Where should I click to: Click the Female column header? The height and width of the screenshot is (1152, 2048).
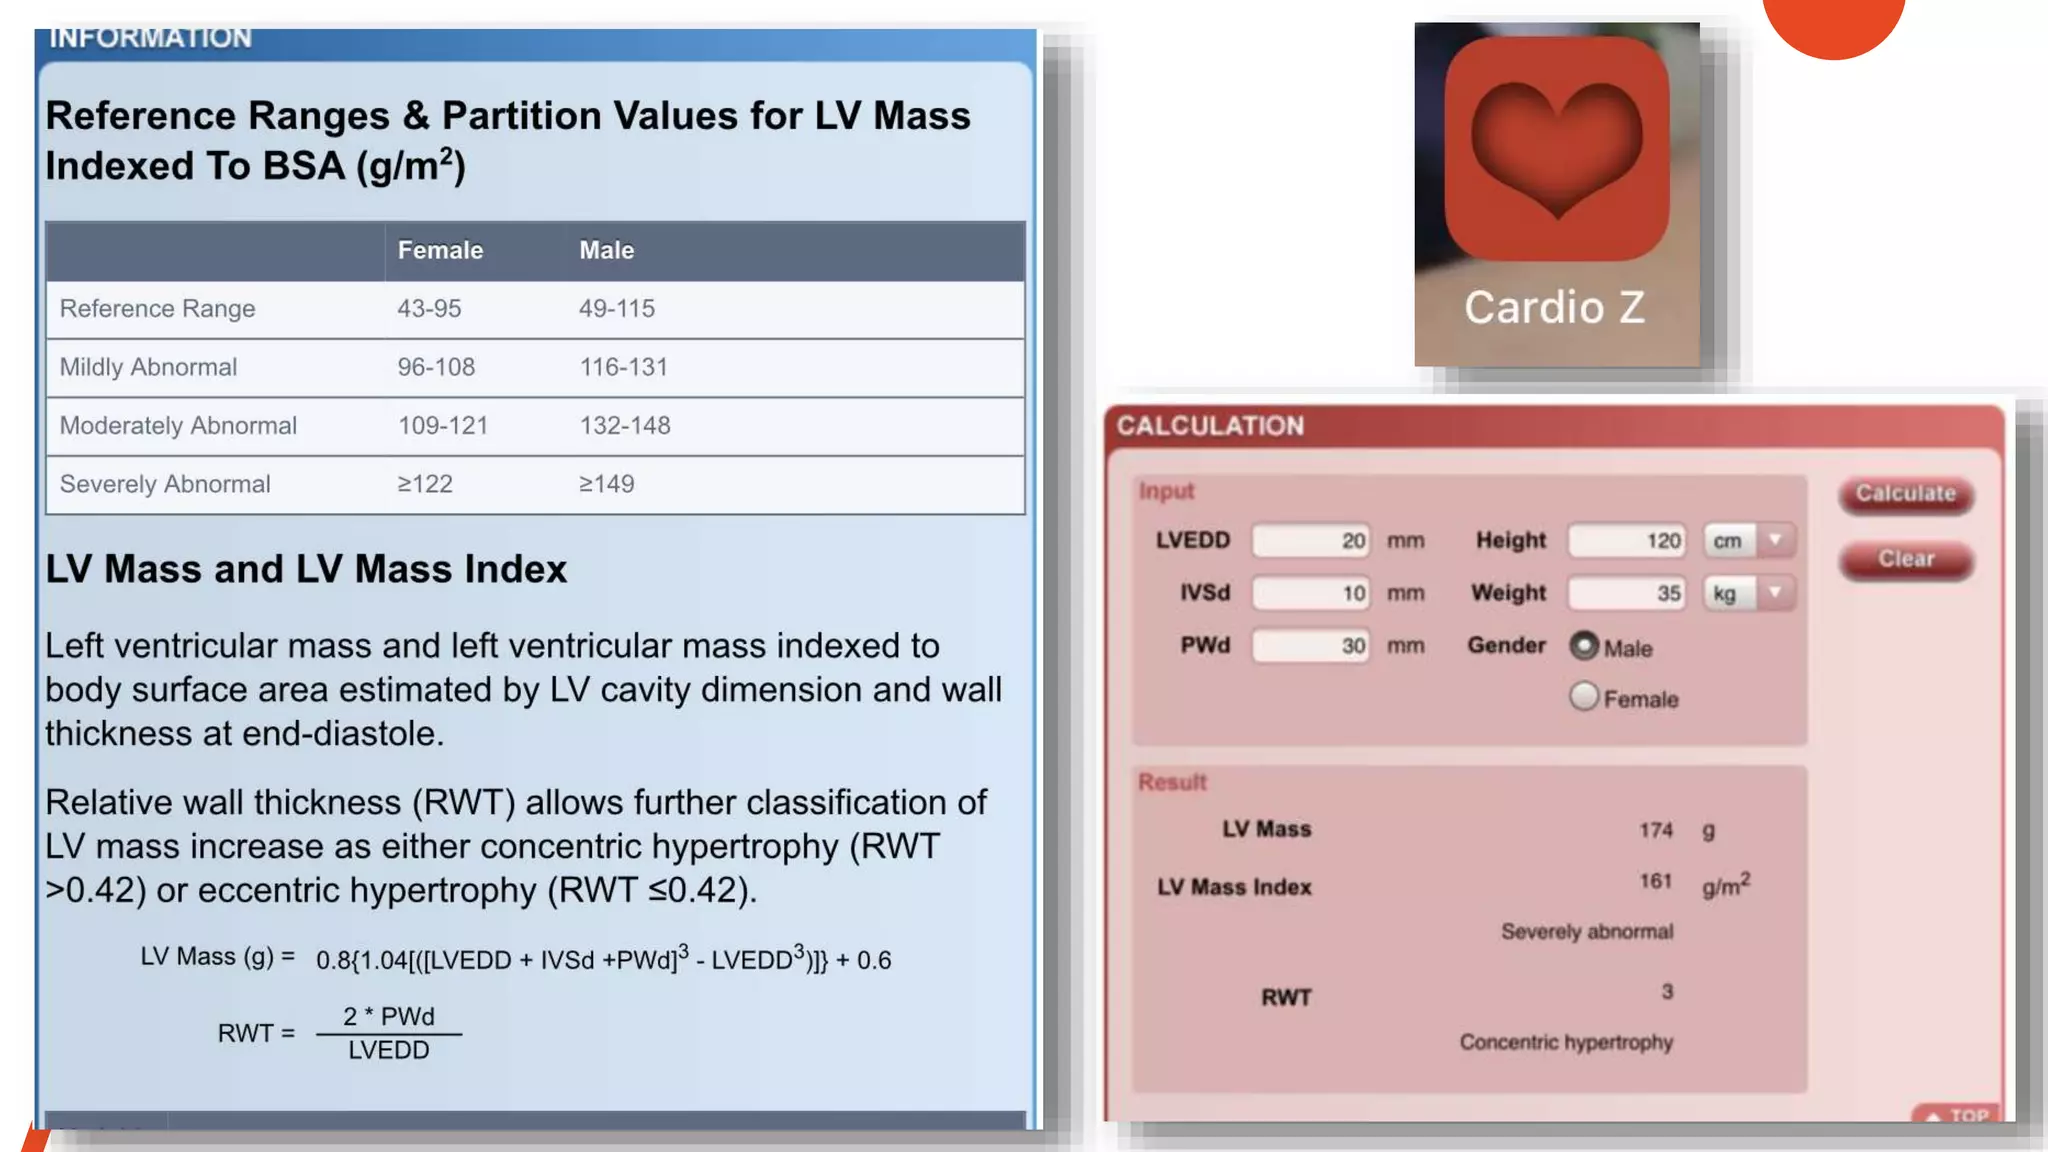click(x=440, y=250)
